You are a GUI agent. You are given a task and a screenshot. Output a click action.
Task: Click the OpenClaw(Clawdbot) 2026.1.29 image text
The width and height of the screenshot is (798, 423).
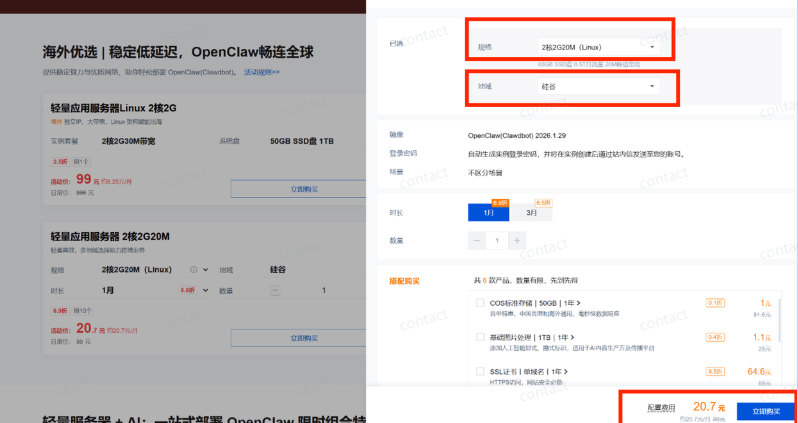517,136
